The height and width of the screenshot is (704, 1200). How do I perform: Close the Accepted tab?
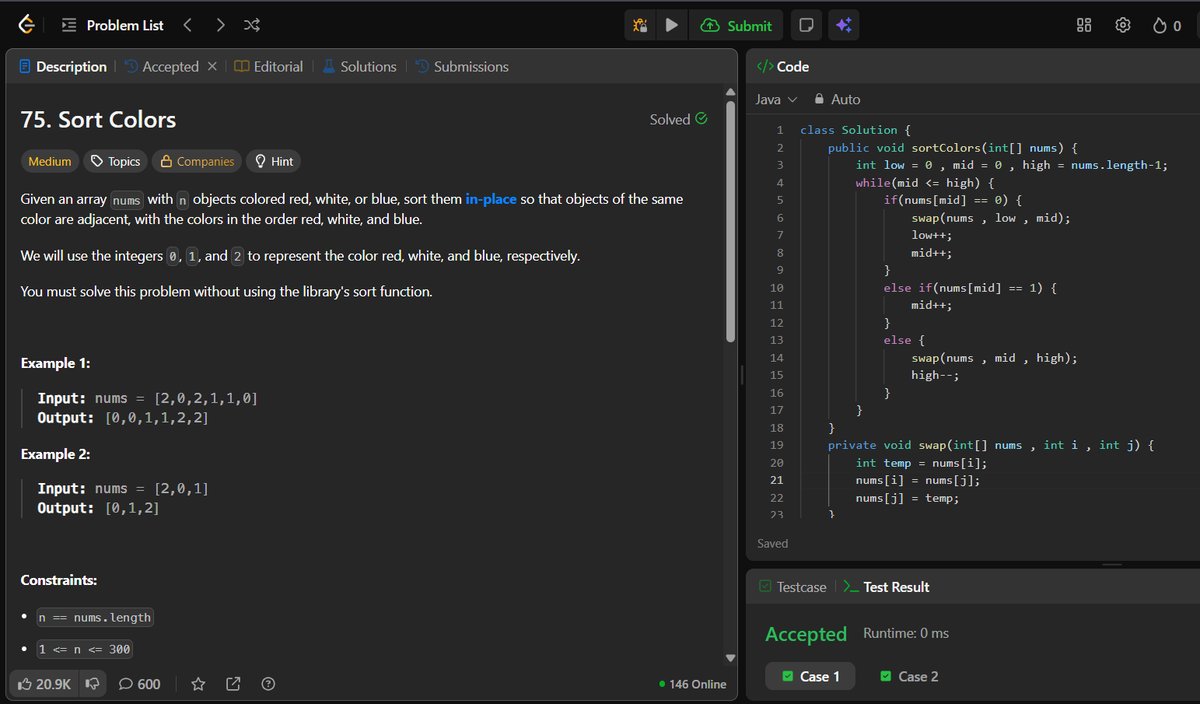pos(212,66)
